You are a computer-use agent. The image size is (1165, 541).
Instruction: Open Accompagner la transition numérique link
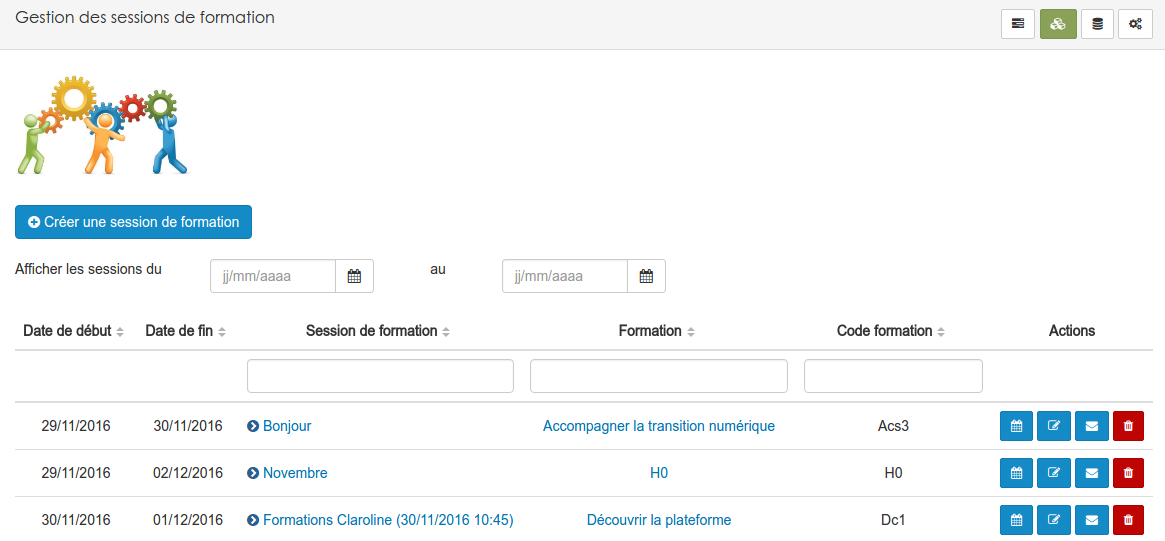pos(658,426)
